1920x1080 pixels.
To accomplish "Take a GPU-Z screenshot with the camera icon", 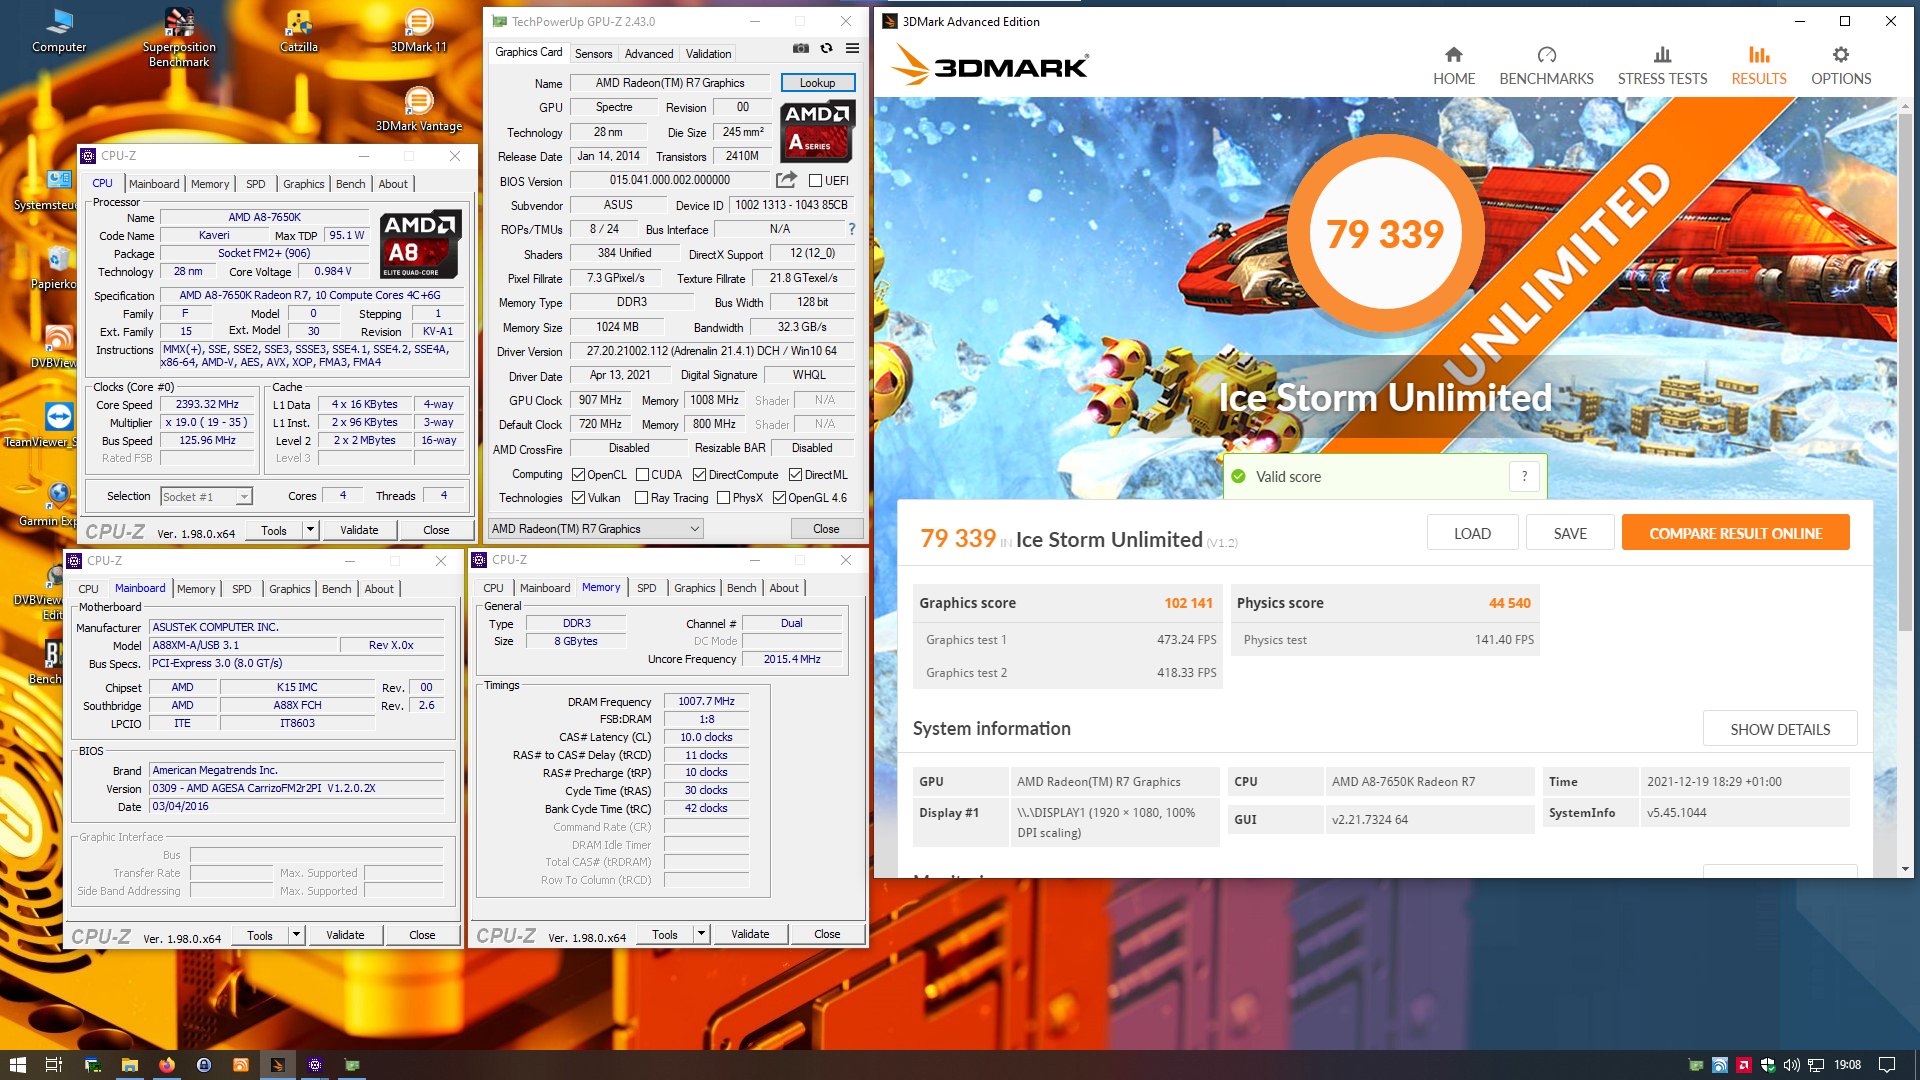I will (x=801, y=48).
